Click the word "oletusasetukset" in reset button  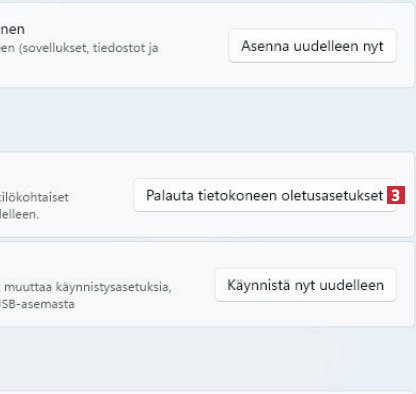click(332, 195)
